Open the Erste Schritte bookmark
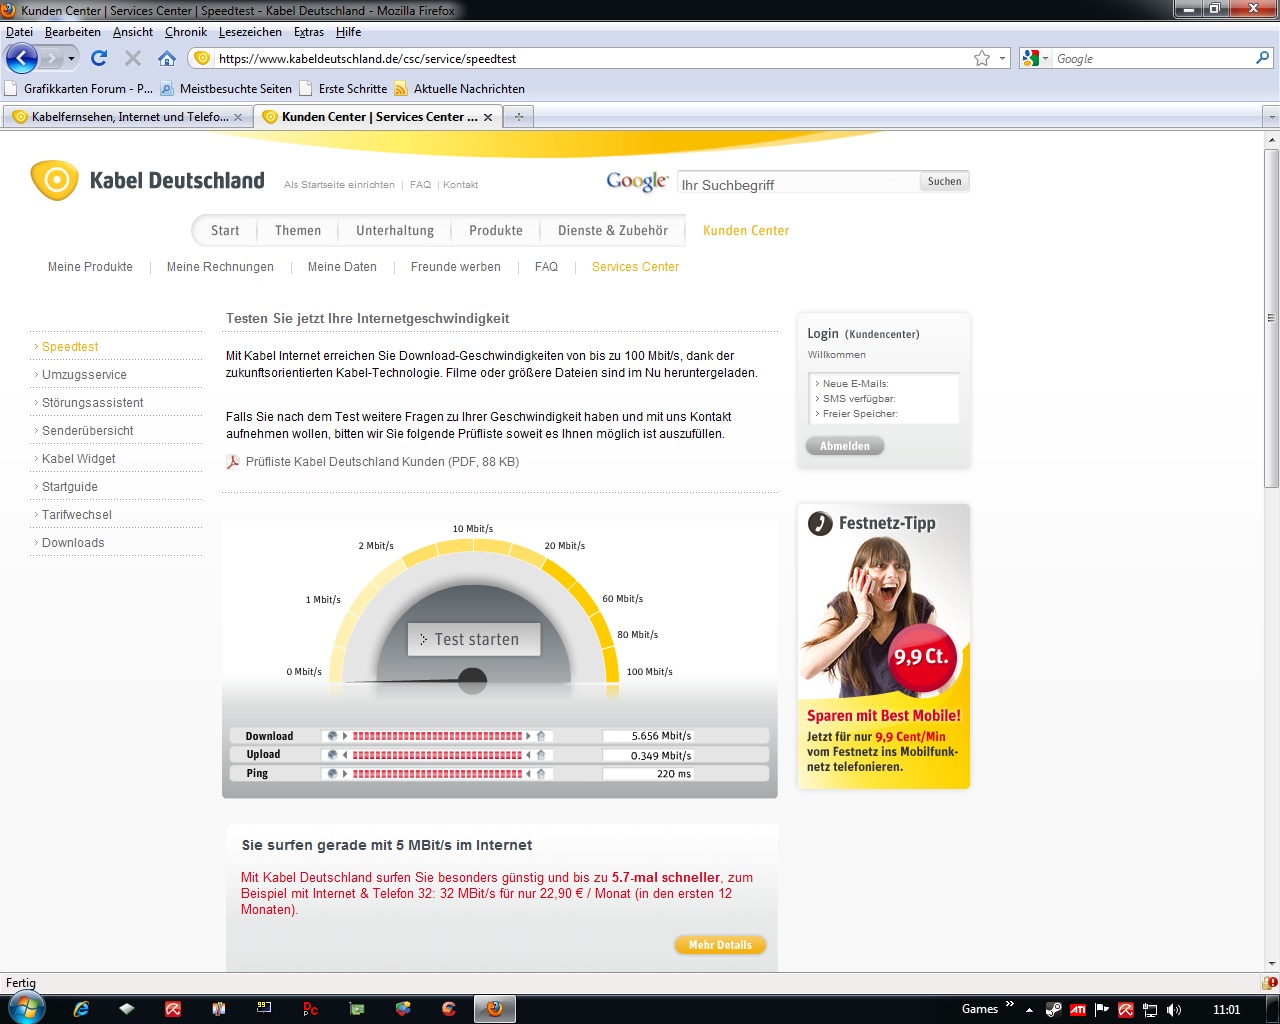This screenshot has width=1280, height=1024. (x=343, y=88)
